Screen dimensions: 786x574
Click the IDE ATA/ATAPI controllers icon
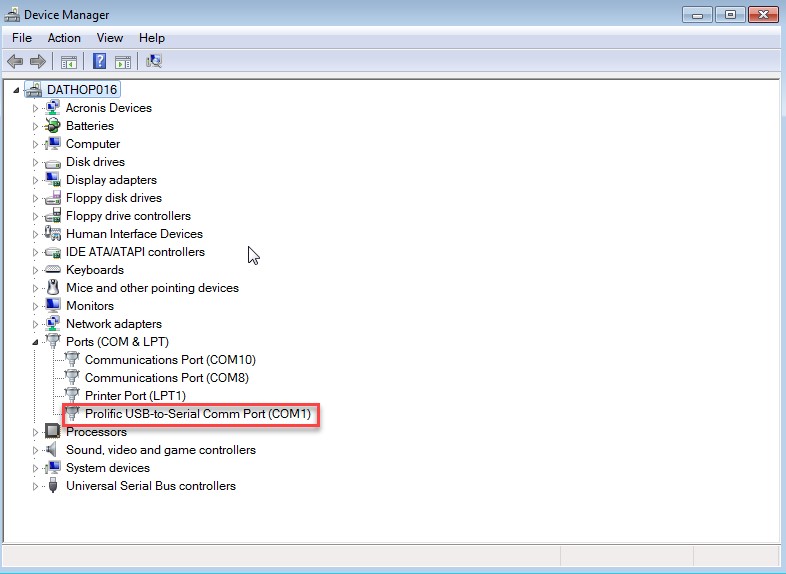pyautogui.click(x=53, y=252)
